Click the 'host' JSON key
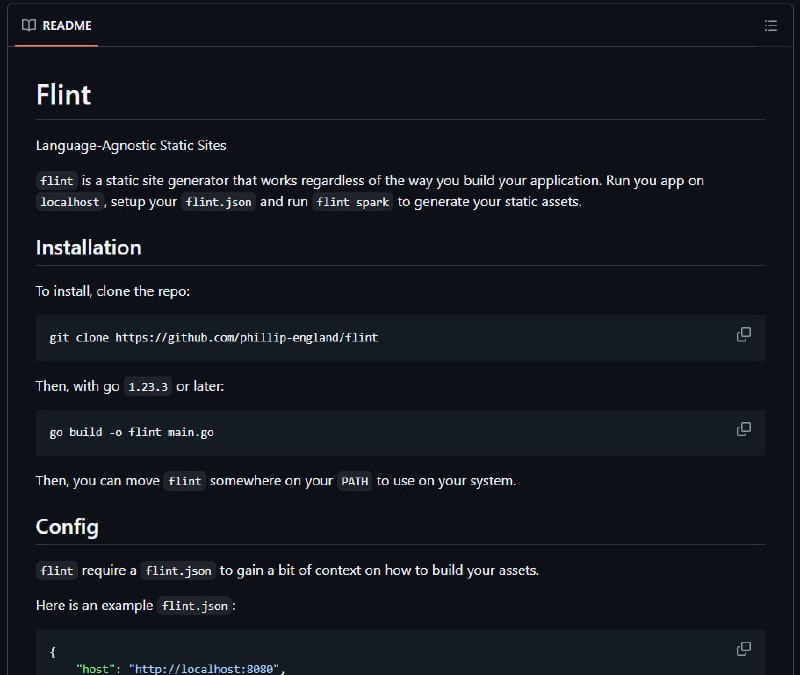 click(x=95, y=669)
